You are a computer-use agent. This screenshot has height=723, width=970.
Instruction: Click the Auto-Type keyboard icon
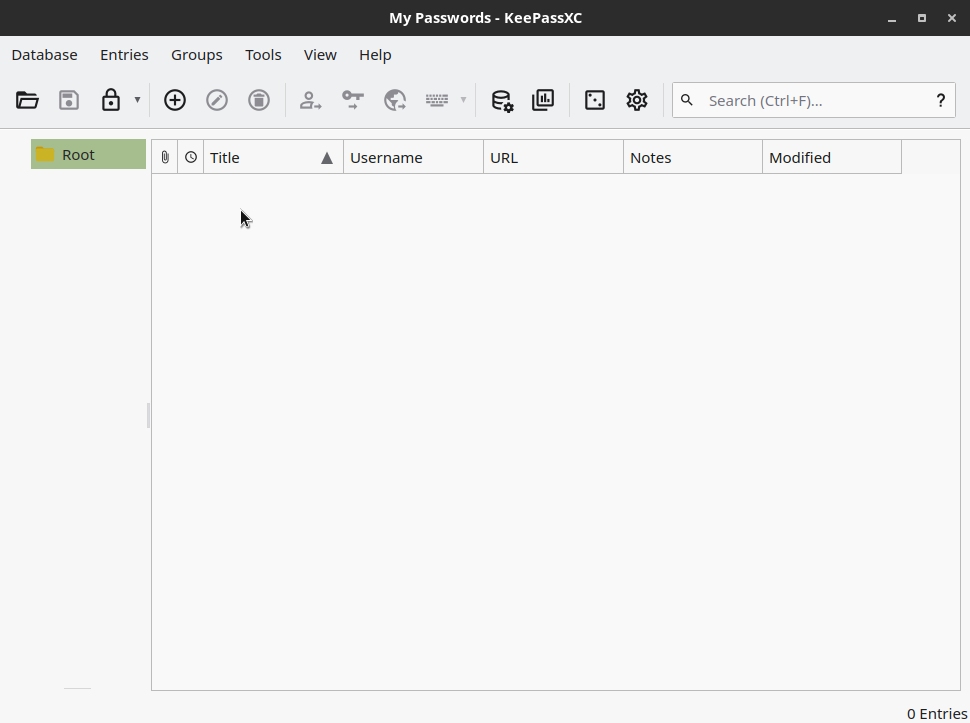pyautogui.click(x=437, y=100)
